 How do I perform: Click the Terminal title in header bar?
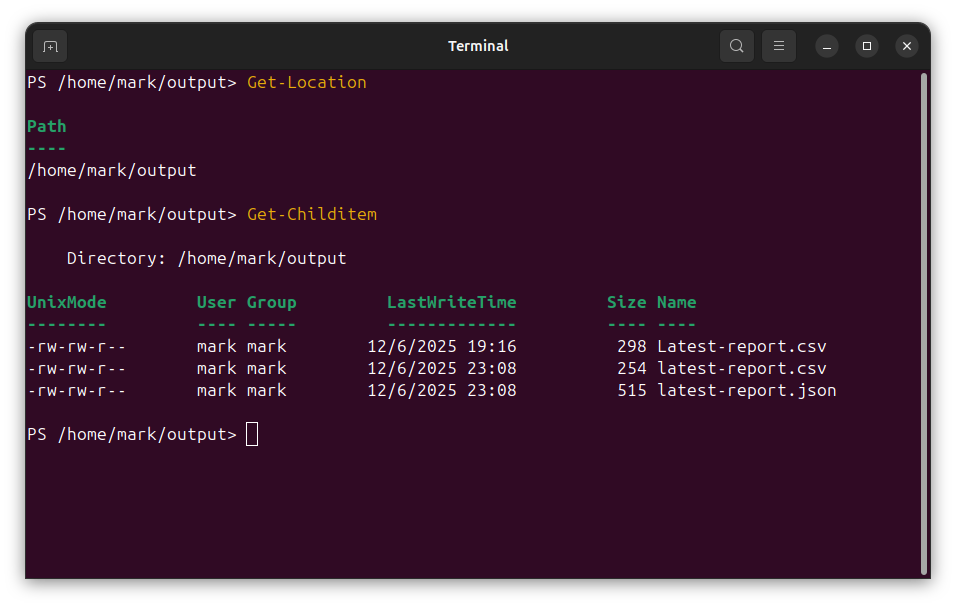click(478, 46)
